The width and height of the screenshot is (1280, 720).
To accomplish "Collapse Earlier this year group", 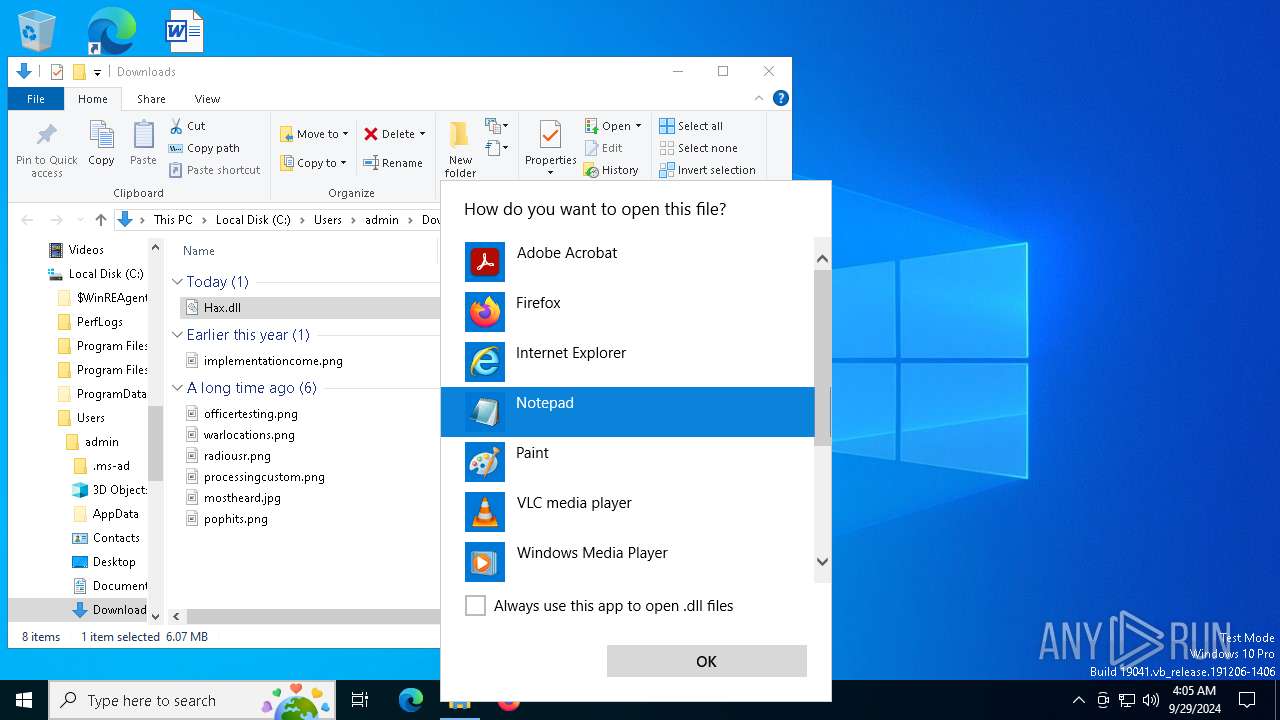I will 177,335.
